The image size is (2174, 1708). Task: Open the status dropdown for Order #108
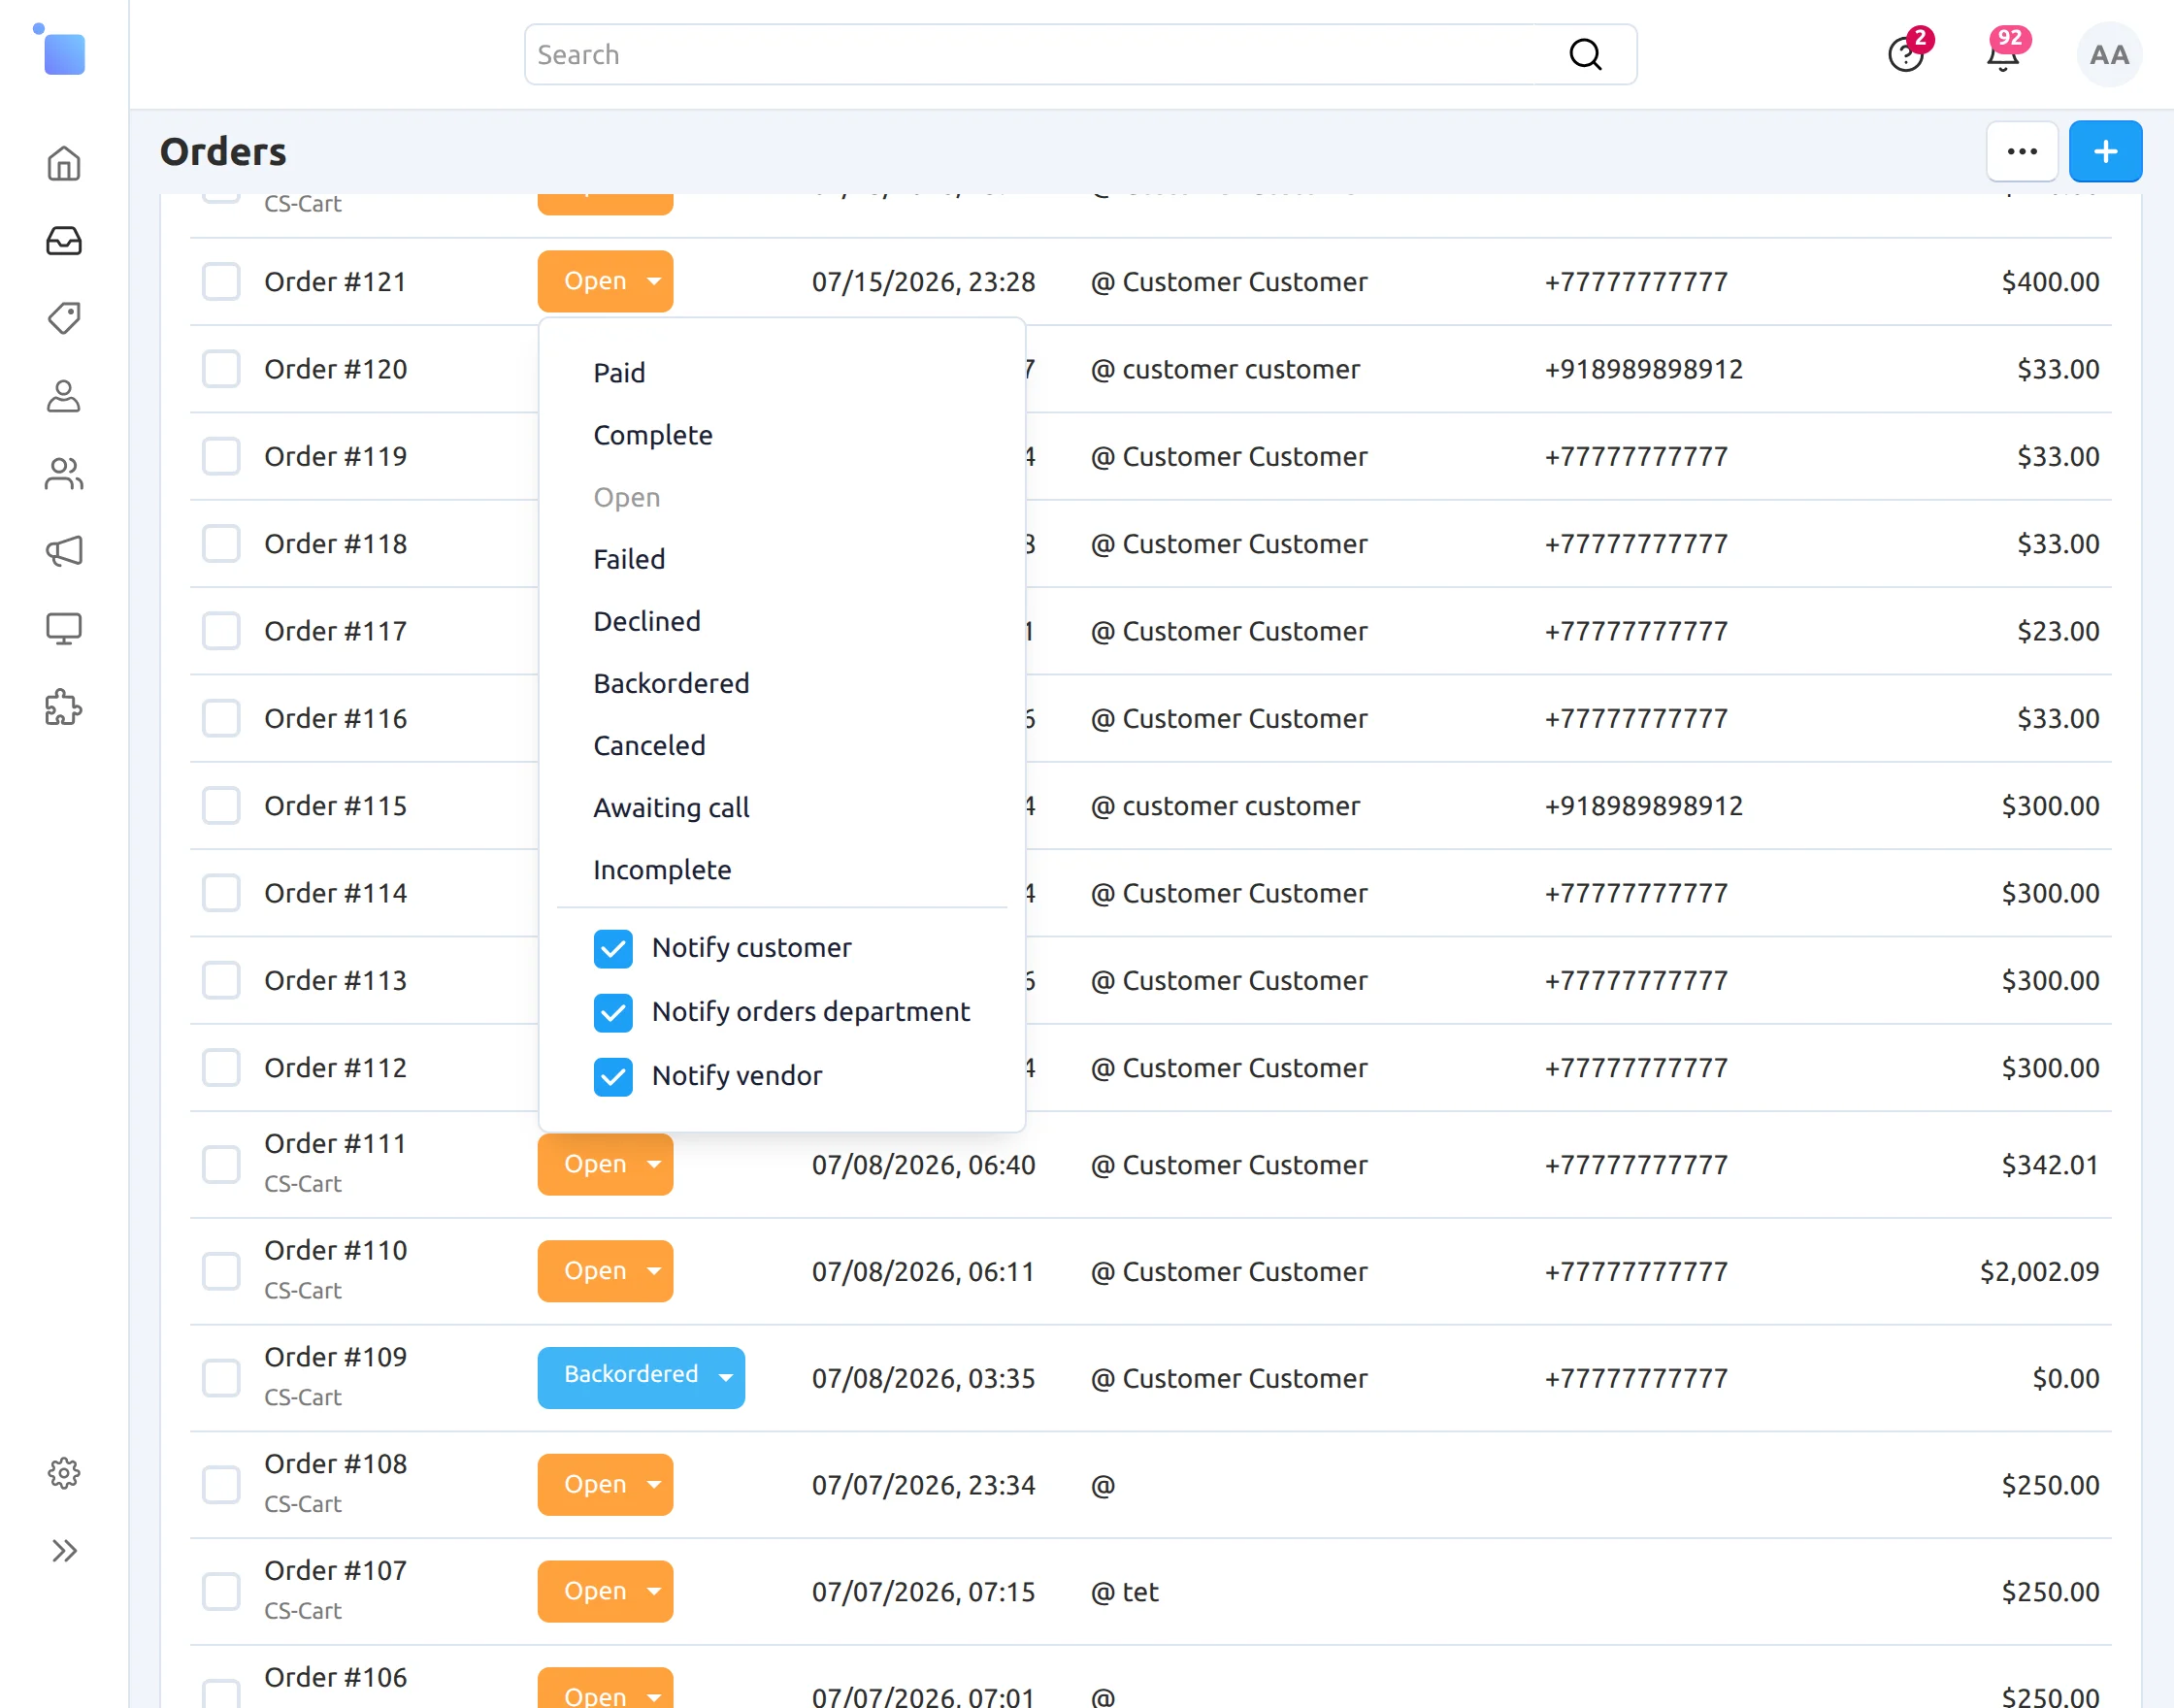tap(605, 1484)
